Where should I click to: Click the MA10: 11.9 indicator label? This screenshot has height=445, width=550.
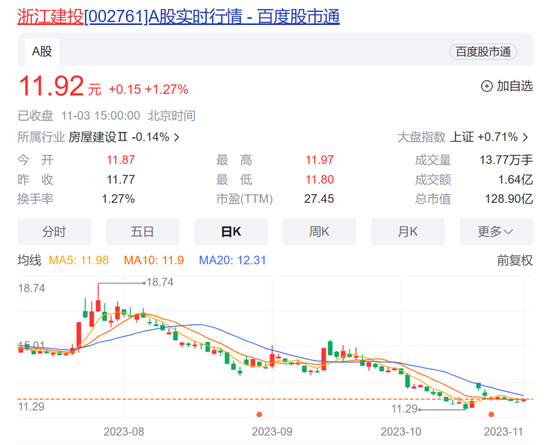click(154, 260)
